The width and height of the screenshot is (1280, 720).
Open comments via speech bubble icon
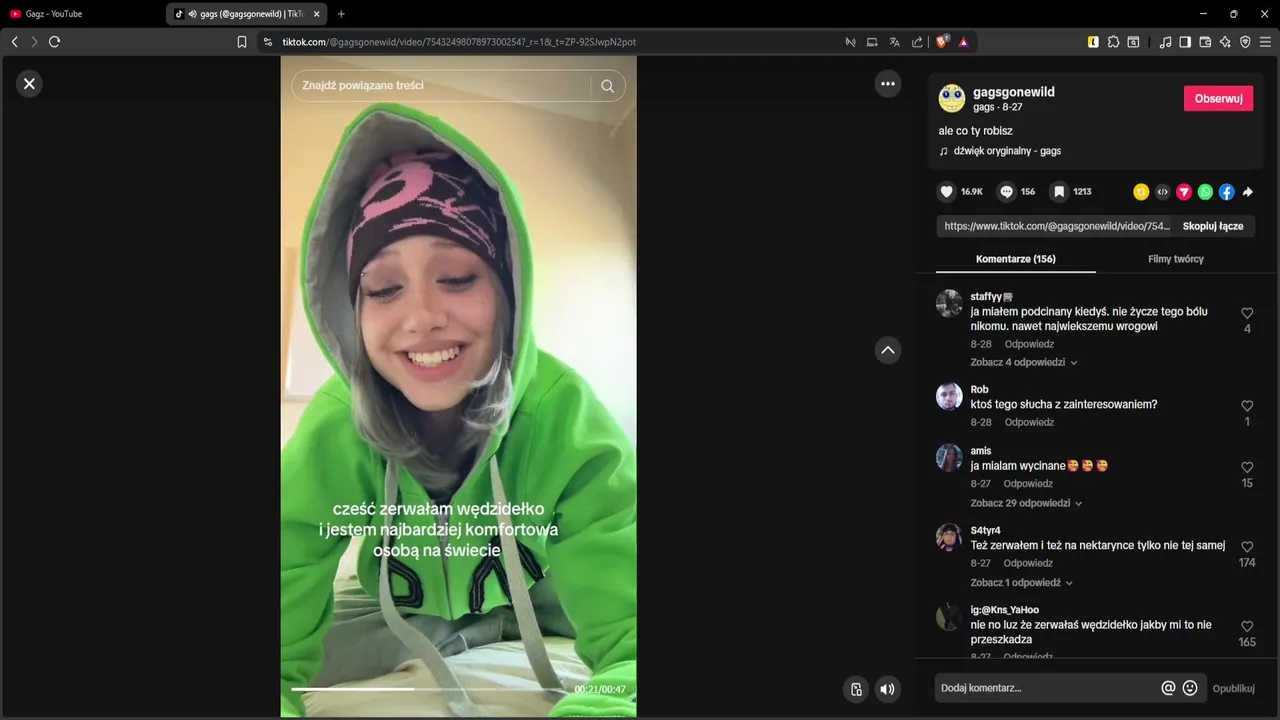click(1007, 191)
